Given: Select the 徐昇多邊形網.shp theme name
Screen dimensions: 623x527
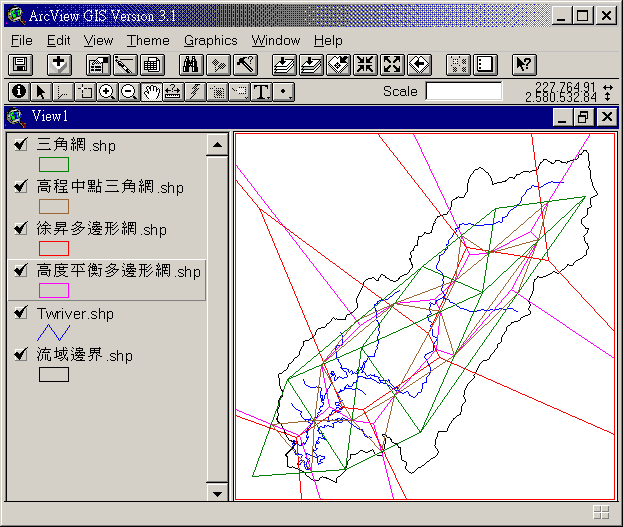Looking at the screenshot, I should (x=102, y=229).
